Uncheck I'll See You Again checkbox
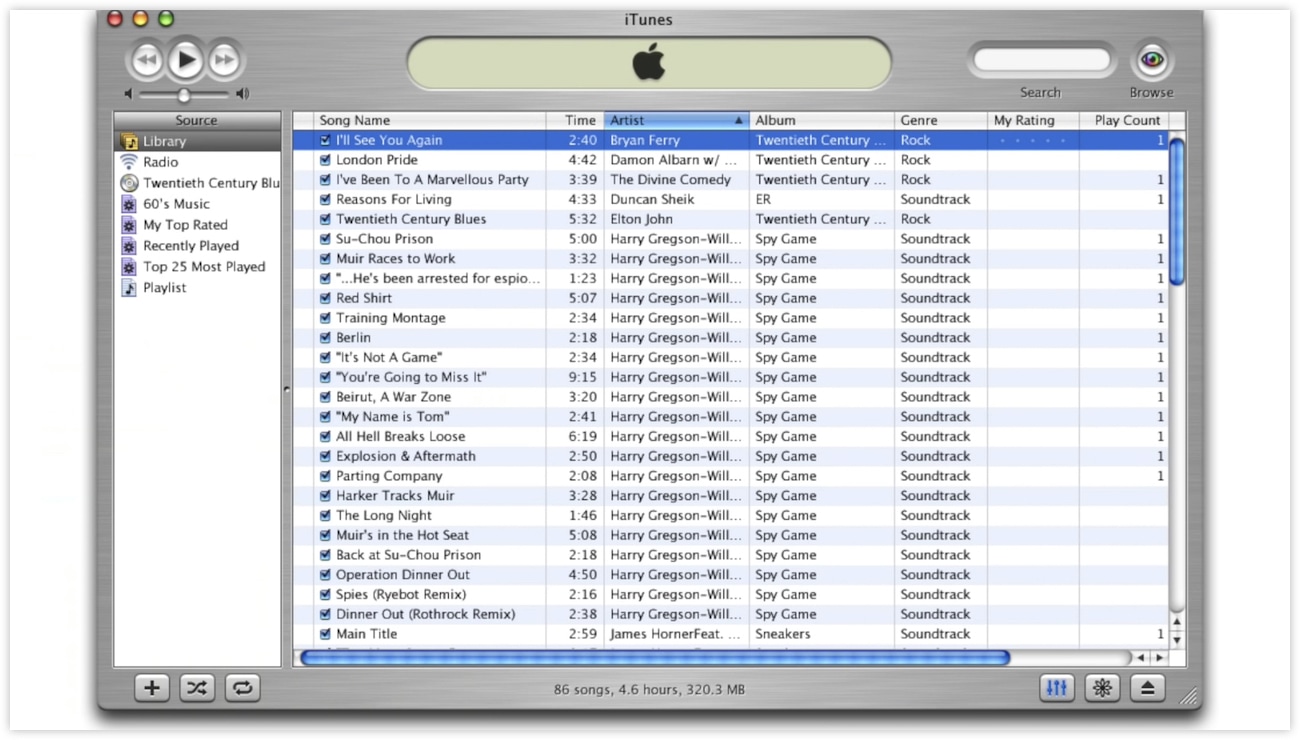 [325, 140]
